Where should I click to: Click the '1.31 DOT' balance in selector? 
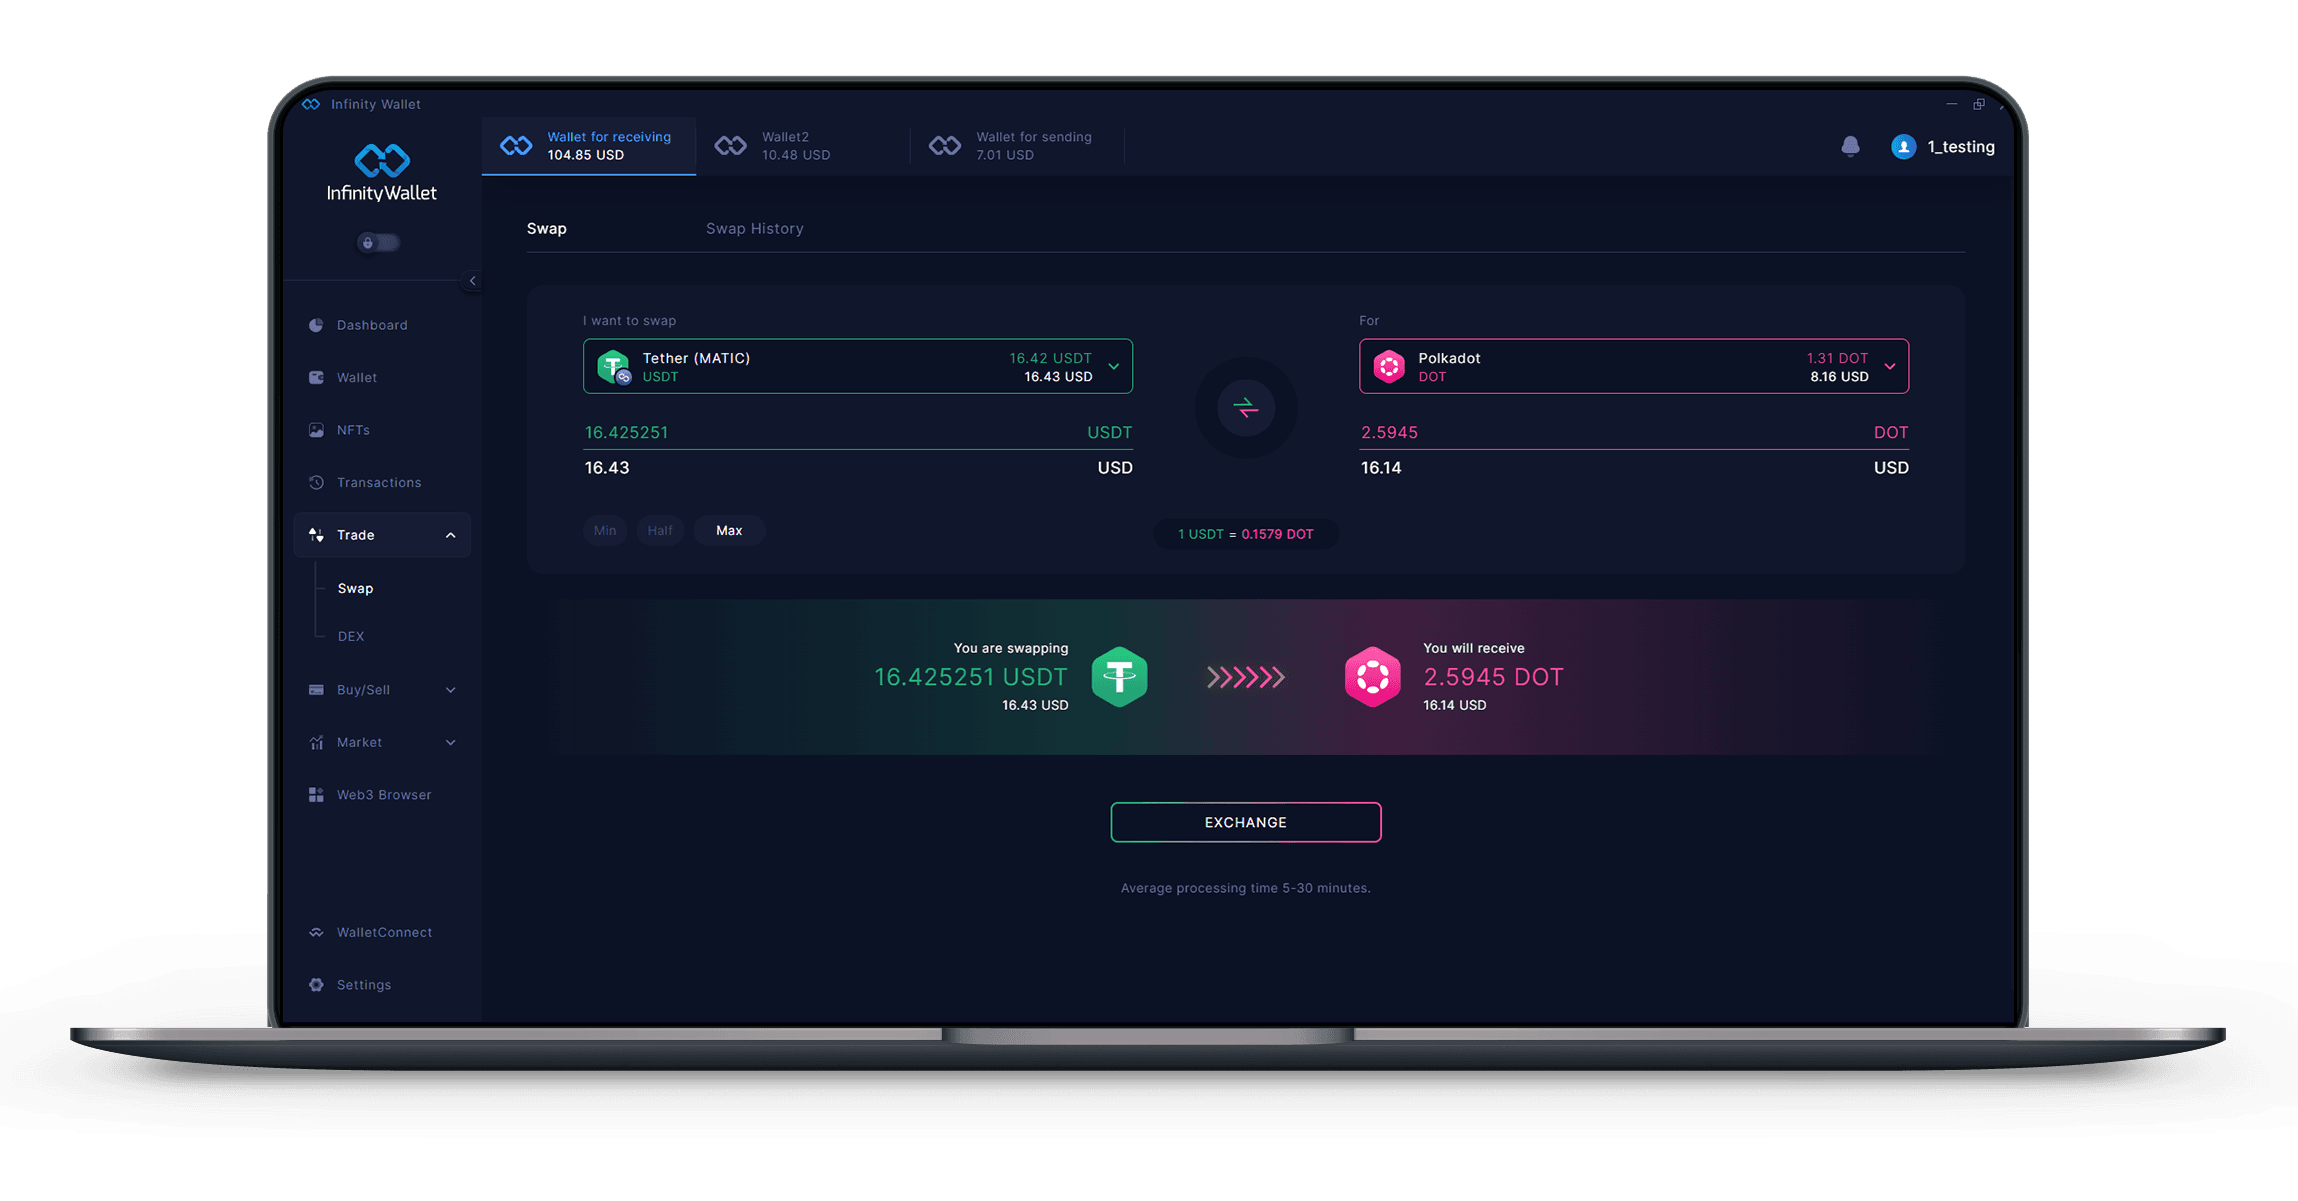pyautogui.click(x=1837, y=358)
